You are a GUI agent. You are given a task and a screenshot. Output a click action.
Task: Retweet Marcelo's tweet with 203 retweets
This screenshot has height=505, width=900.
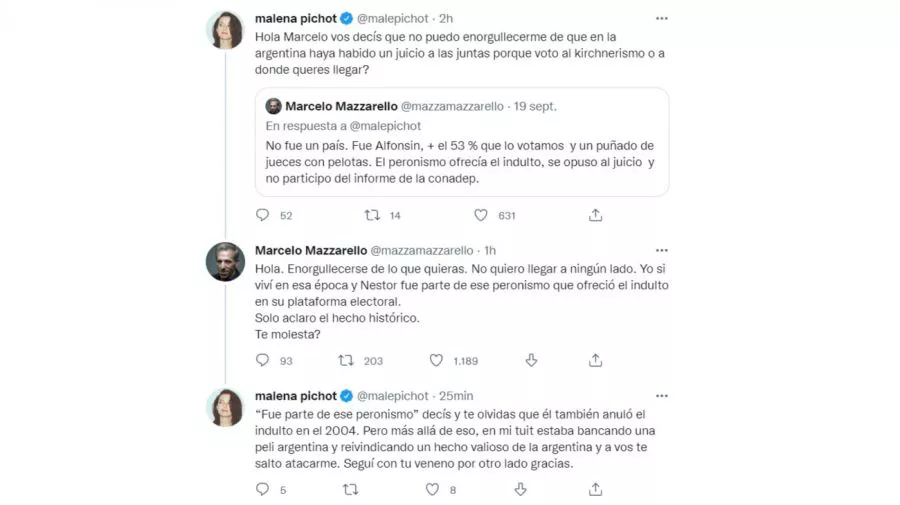[347, 360]
